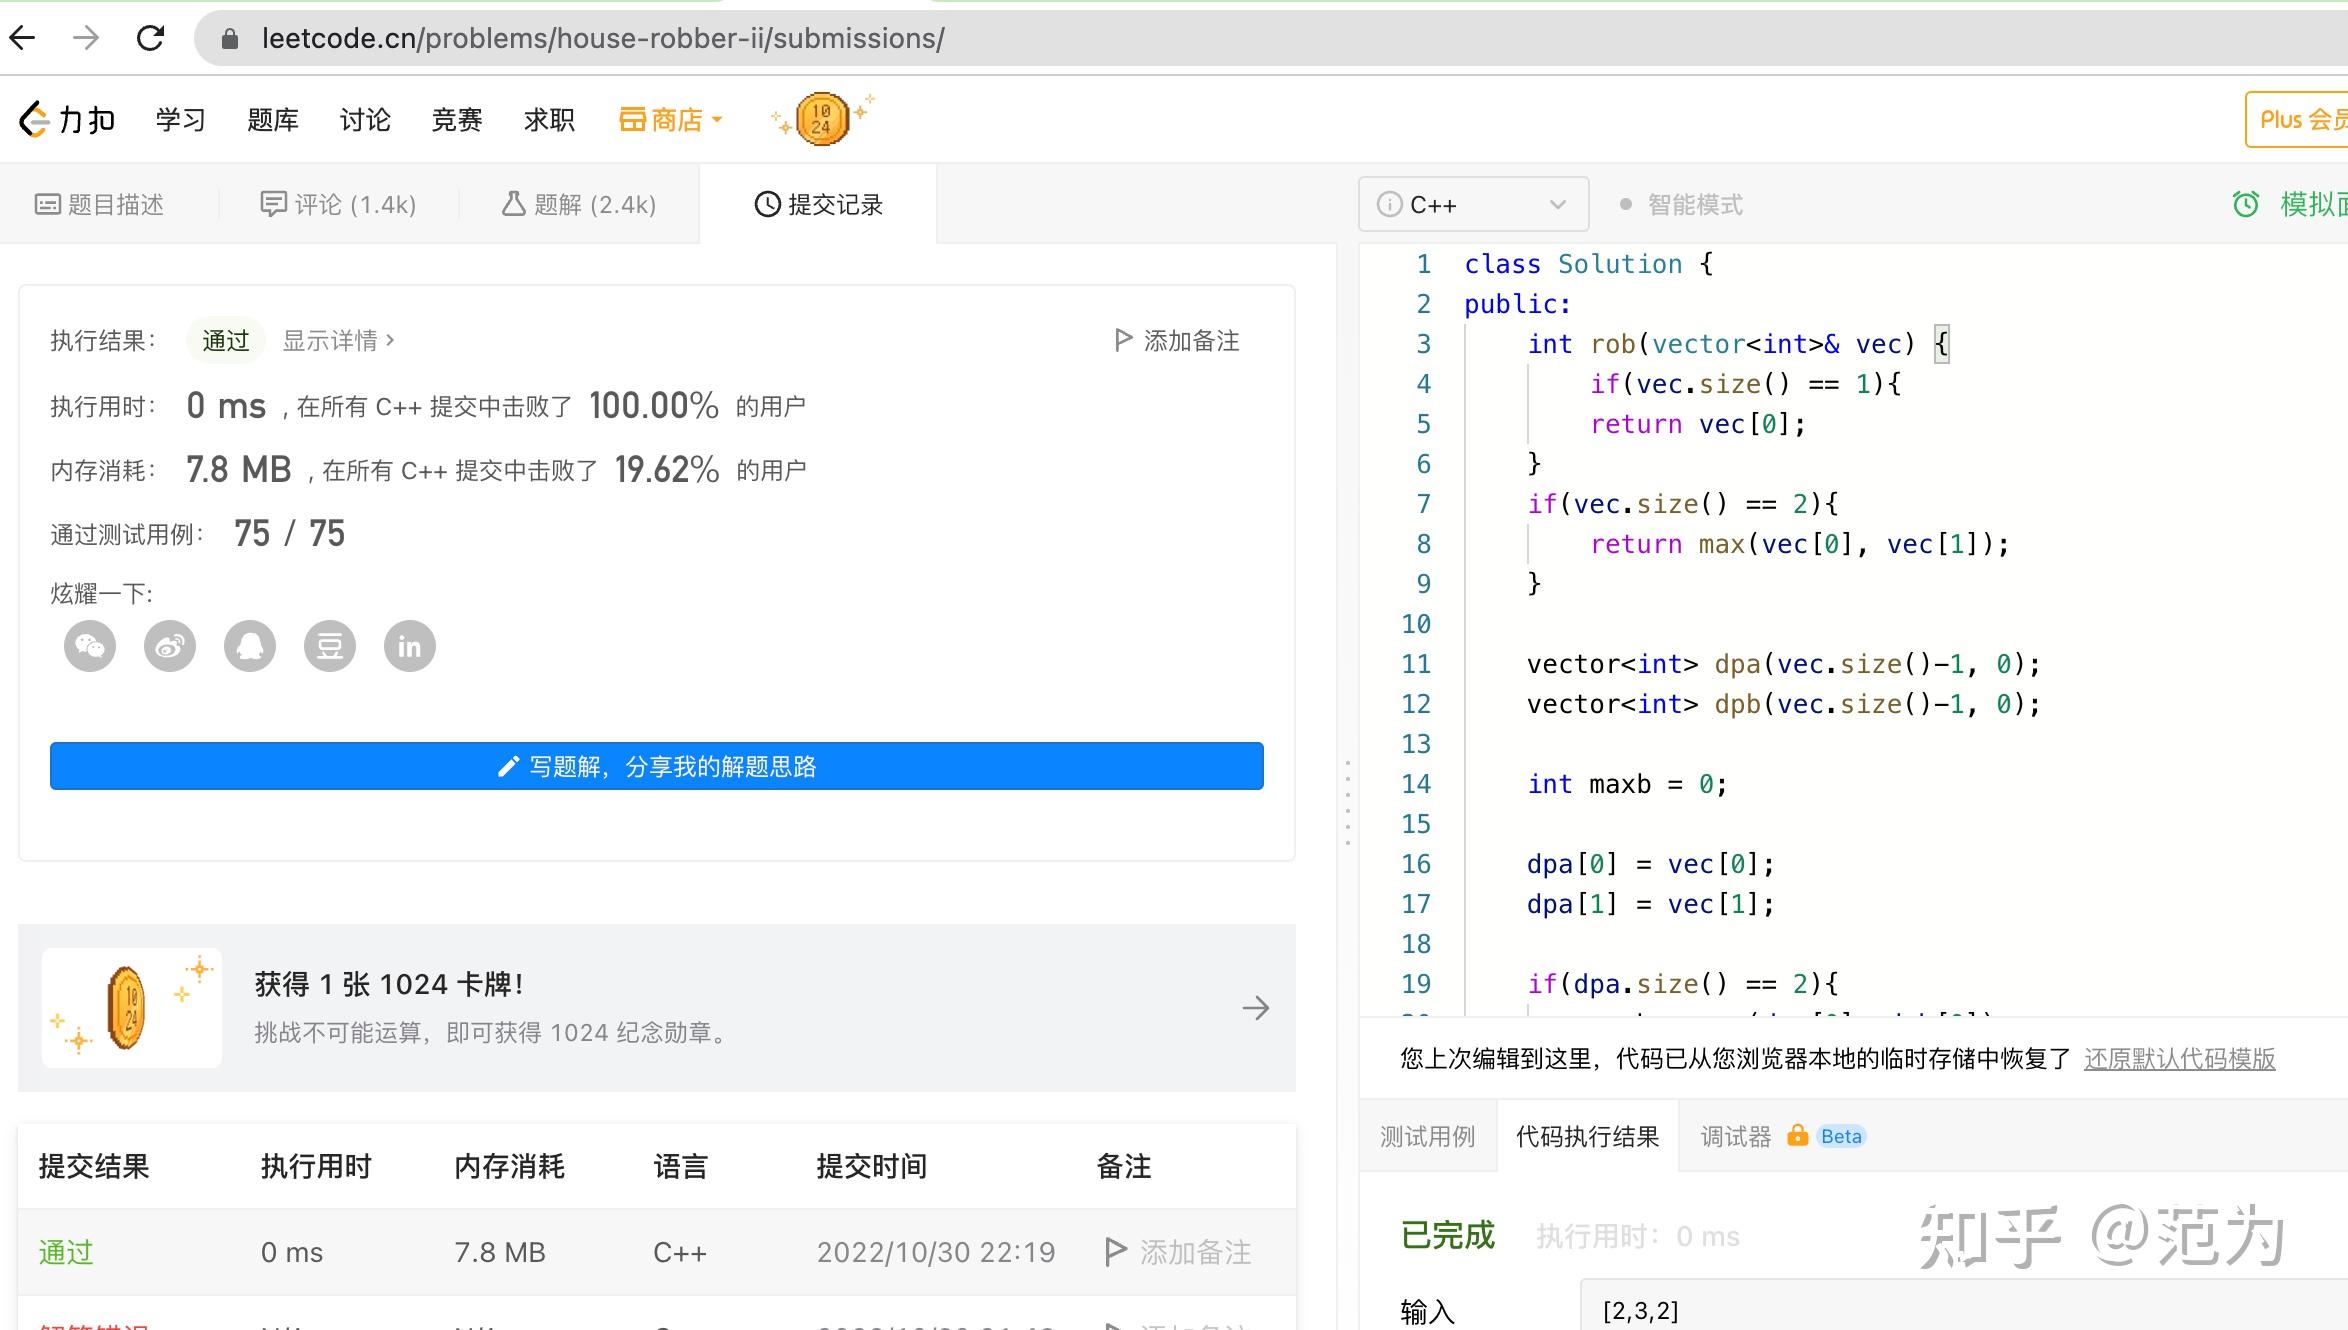Share result via WeChat icon
Viewport: 2348px width, 1330px height.
coord(90,646)
